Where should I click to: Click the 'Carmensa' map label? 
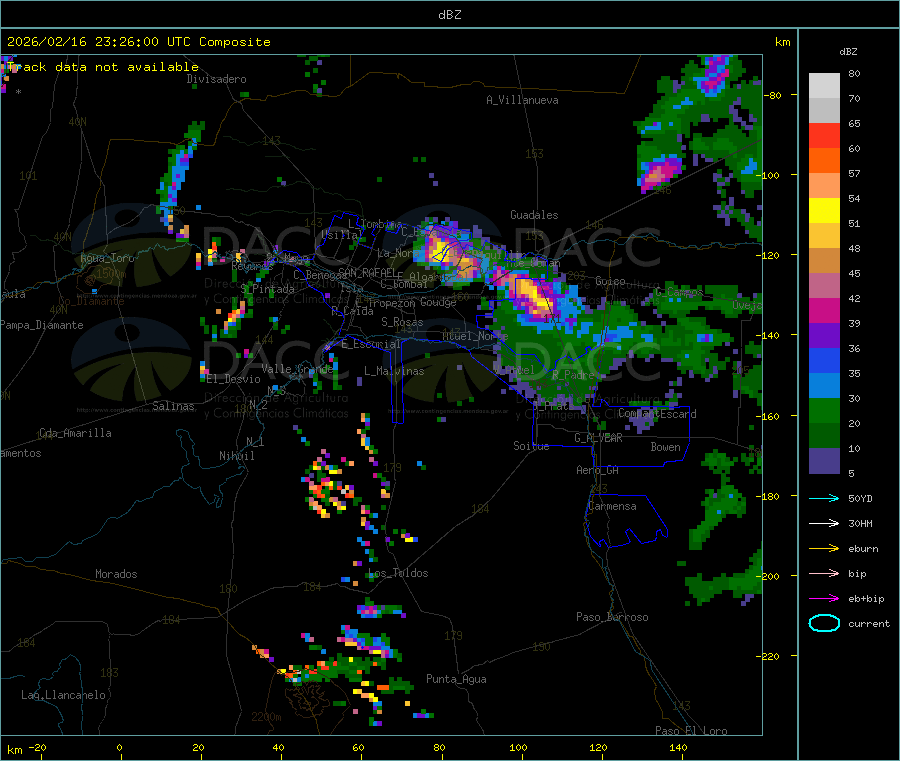(612, 506)
